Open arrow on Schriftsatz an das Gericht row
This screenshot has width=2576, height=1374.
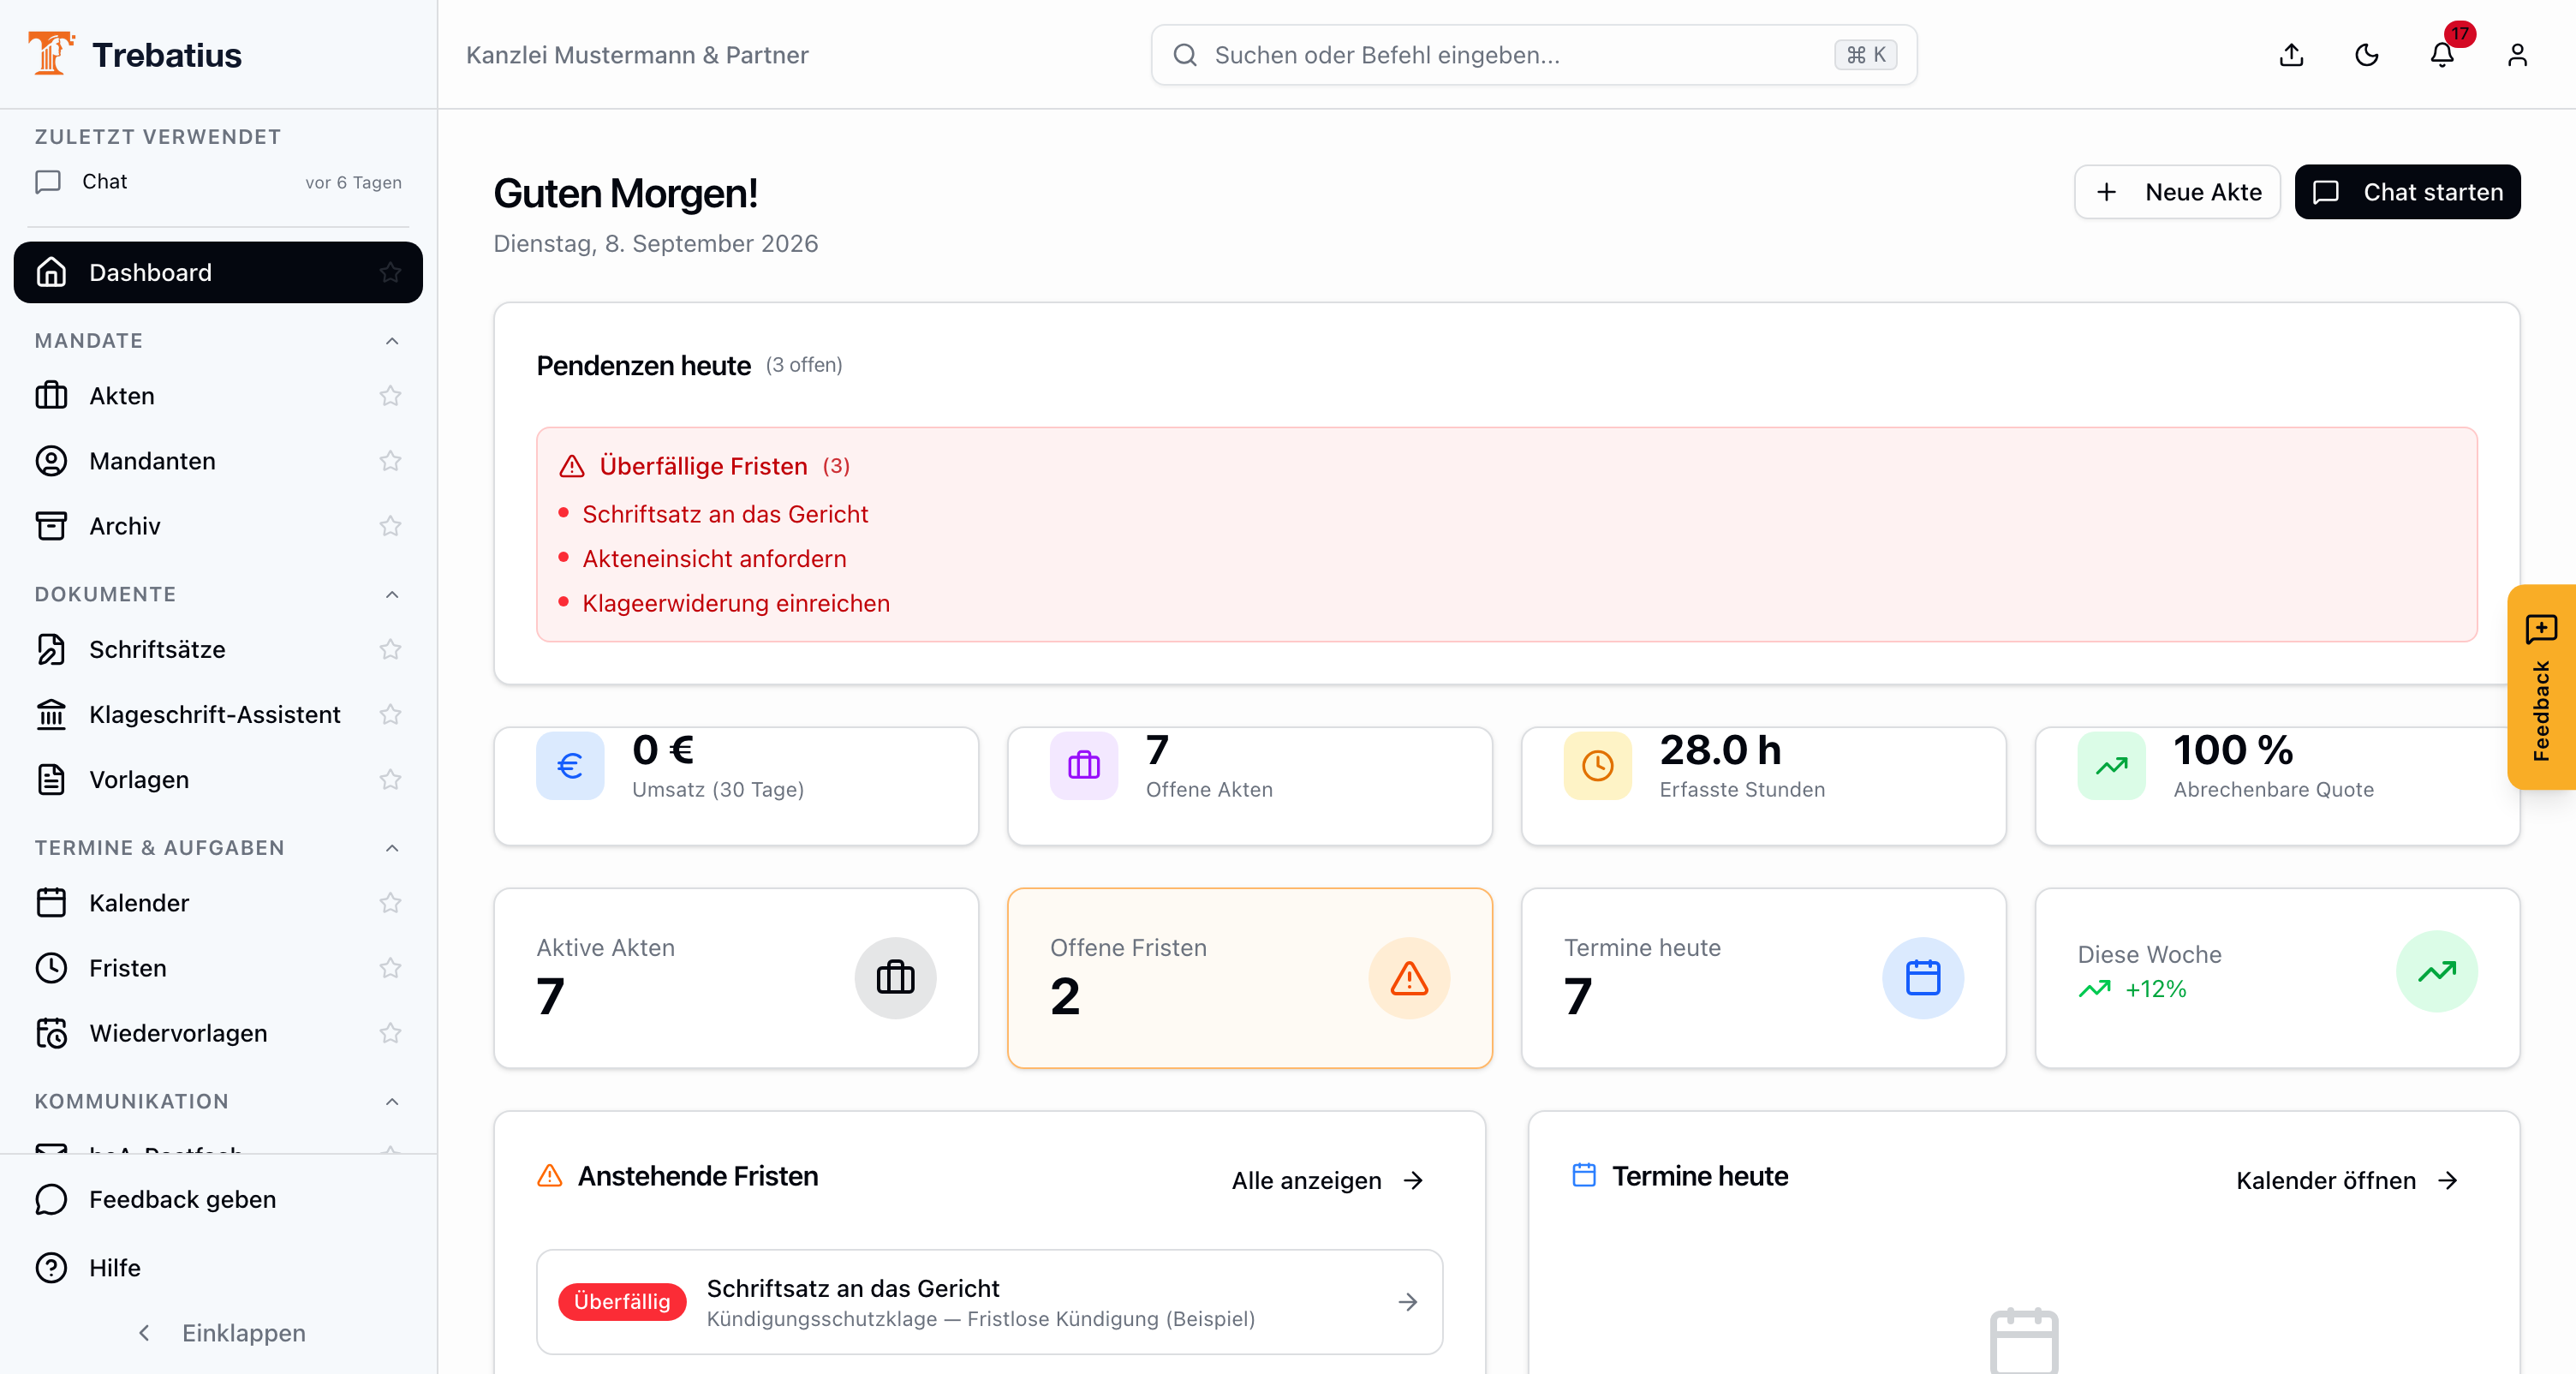pyautogui.click(x=1407, y=1301)
